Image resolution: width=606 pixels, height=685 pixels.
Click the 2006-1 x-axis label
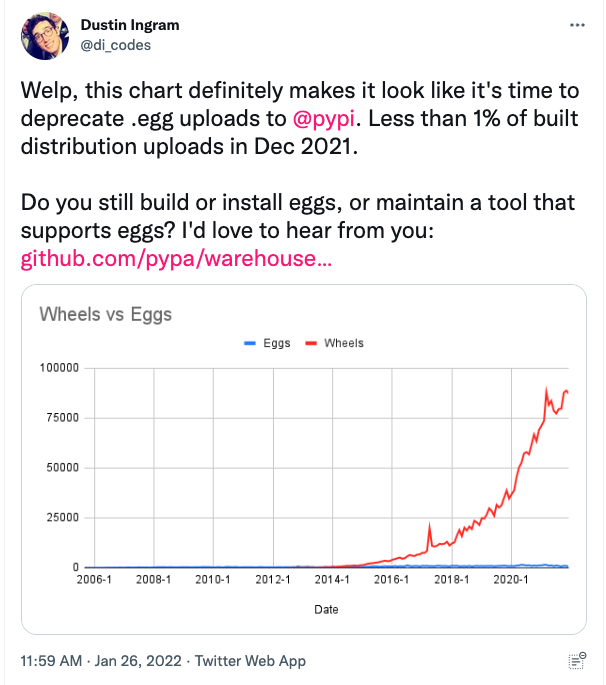(93, 580)
